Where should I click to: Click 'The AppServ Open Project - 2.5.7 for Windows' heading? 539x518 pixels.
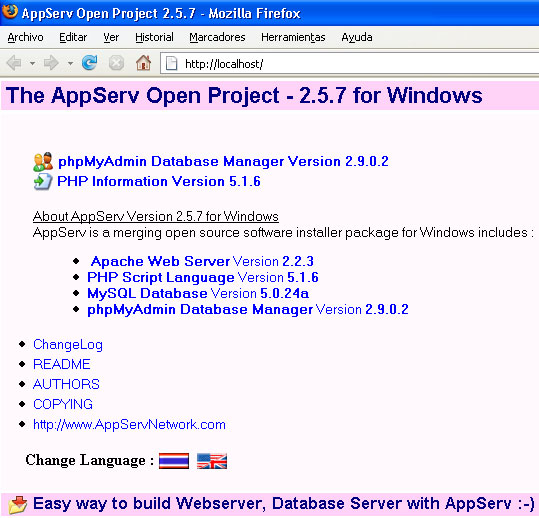(244, 95)
